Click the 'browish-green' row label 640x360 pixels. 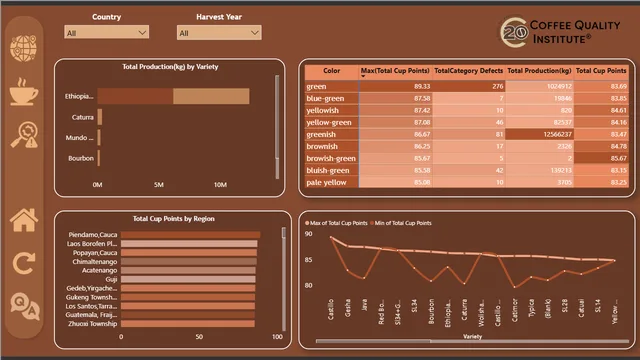point(331,158)
